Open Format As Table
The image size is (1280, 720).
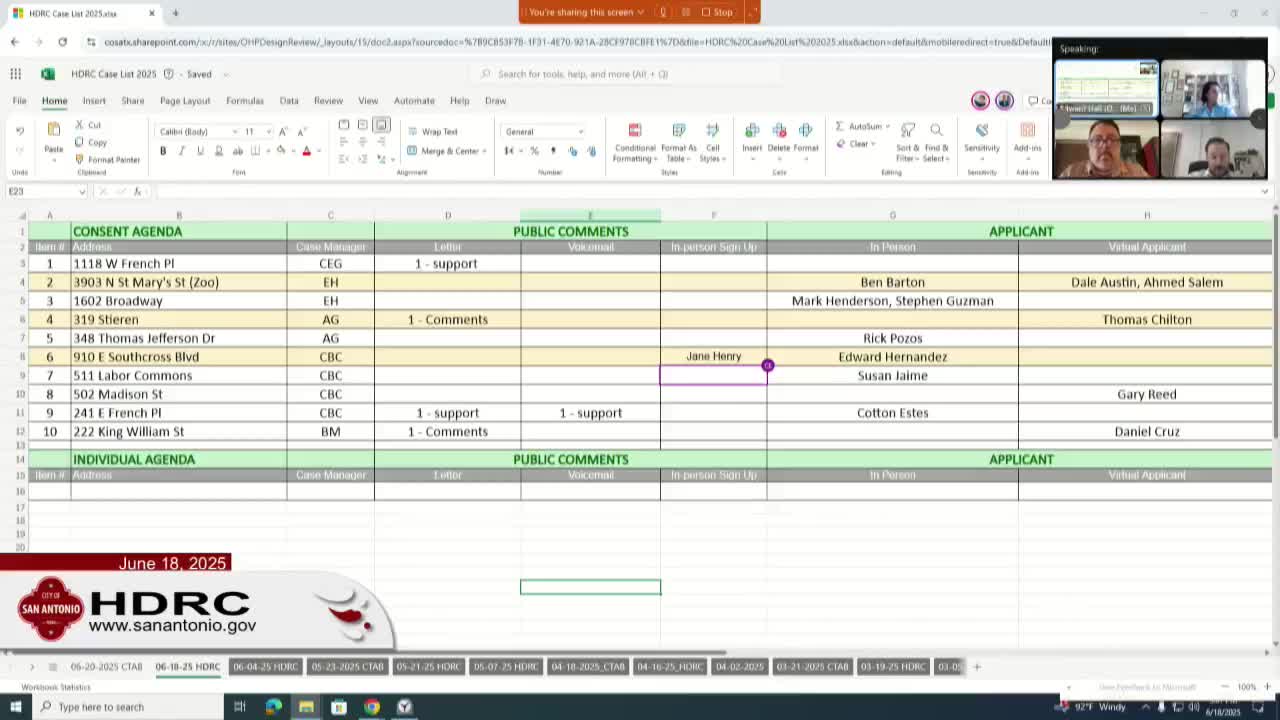click(x=679, y=143)
